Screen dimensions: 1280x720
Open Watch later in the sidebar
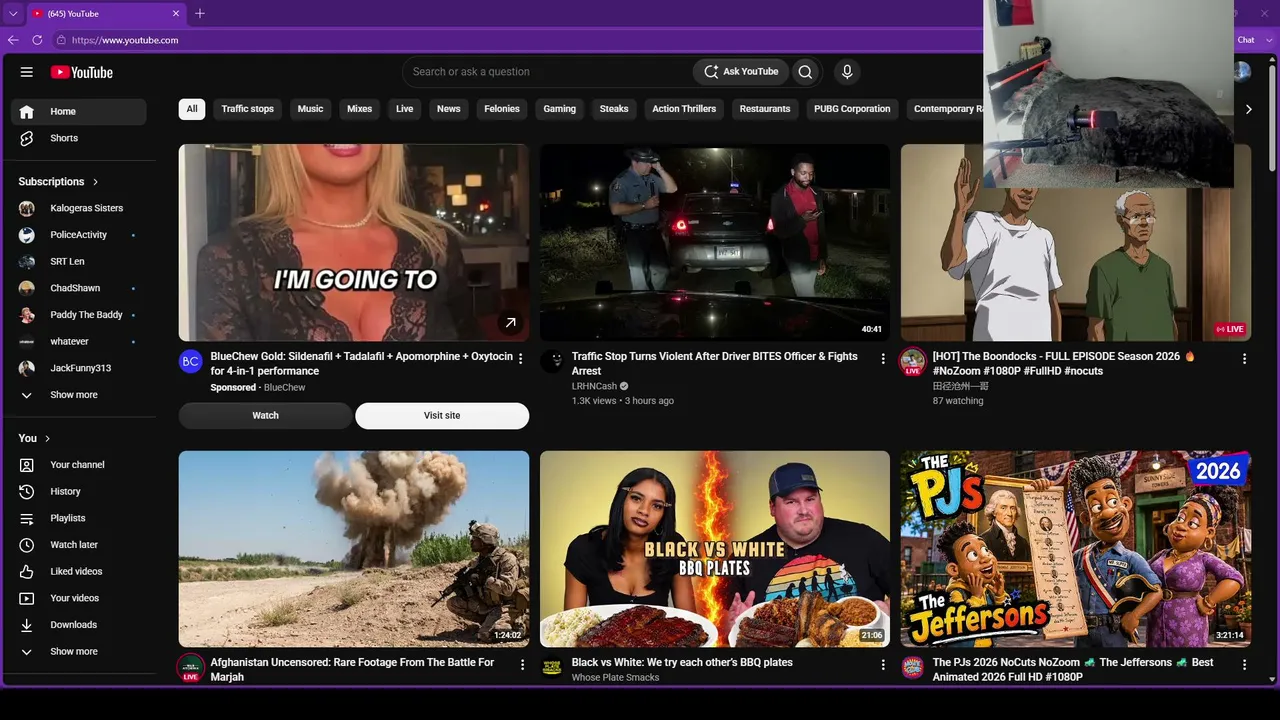click(79, 545)
